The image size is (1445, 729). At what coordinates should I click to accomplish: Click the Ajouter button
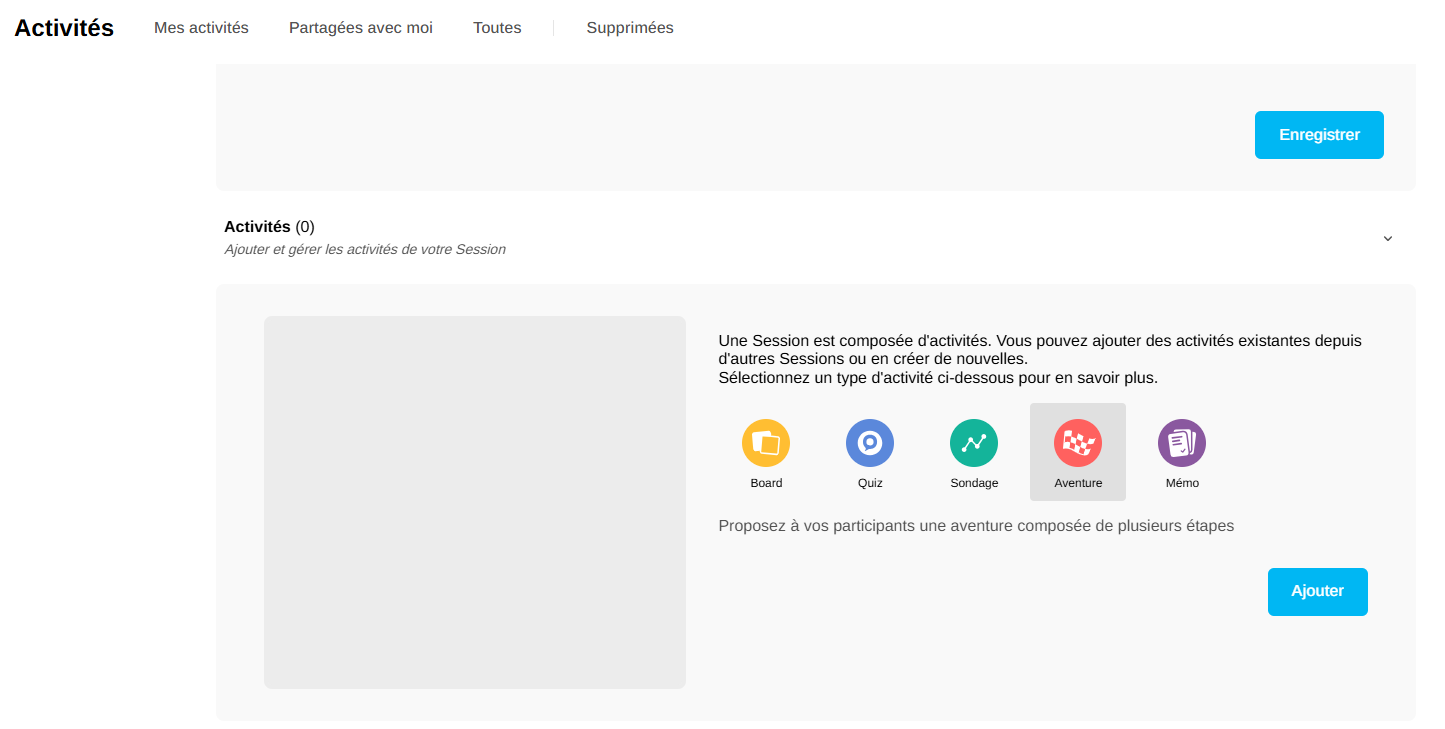pyautogui.click(x=1317, y=592)
